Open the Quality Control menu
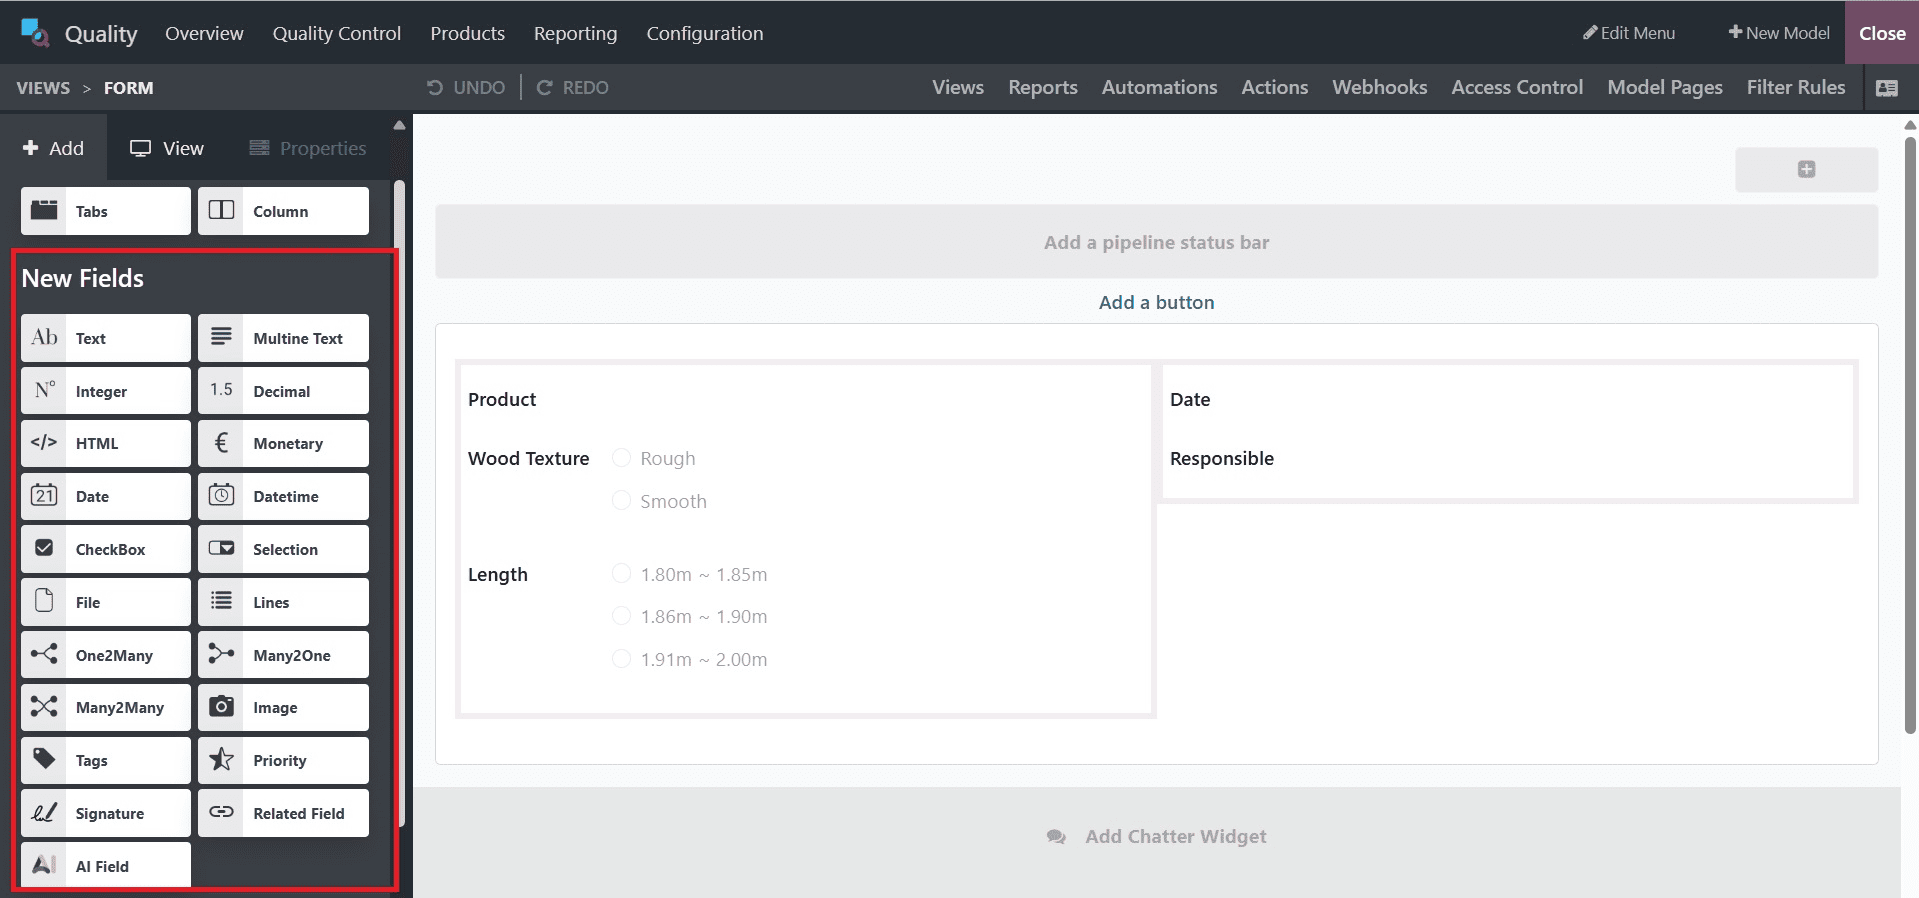 [x=337, y=33]
